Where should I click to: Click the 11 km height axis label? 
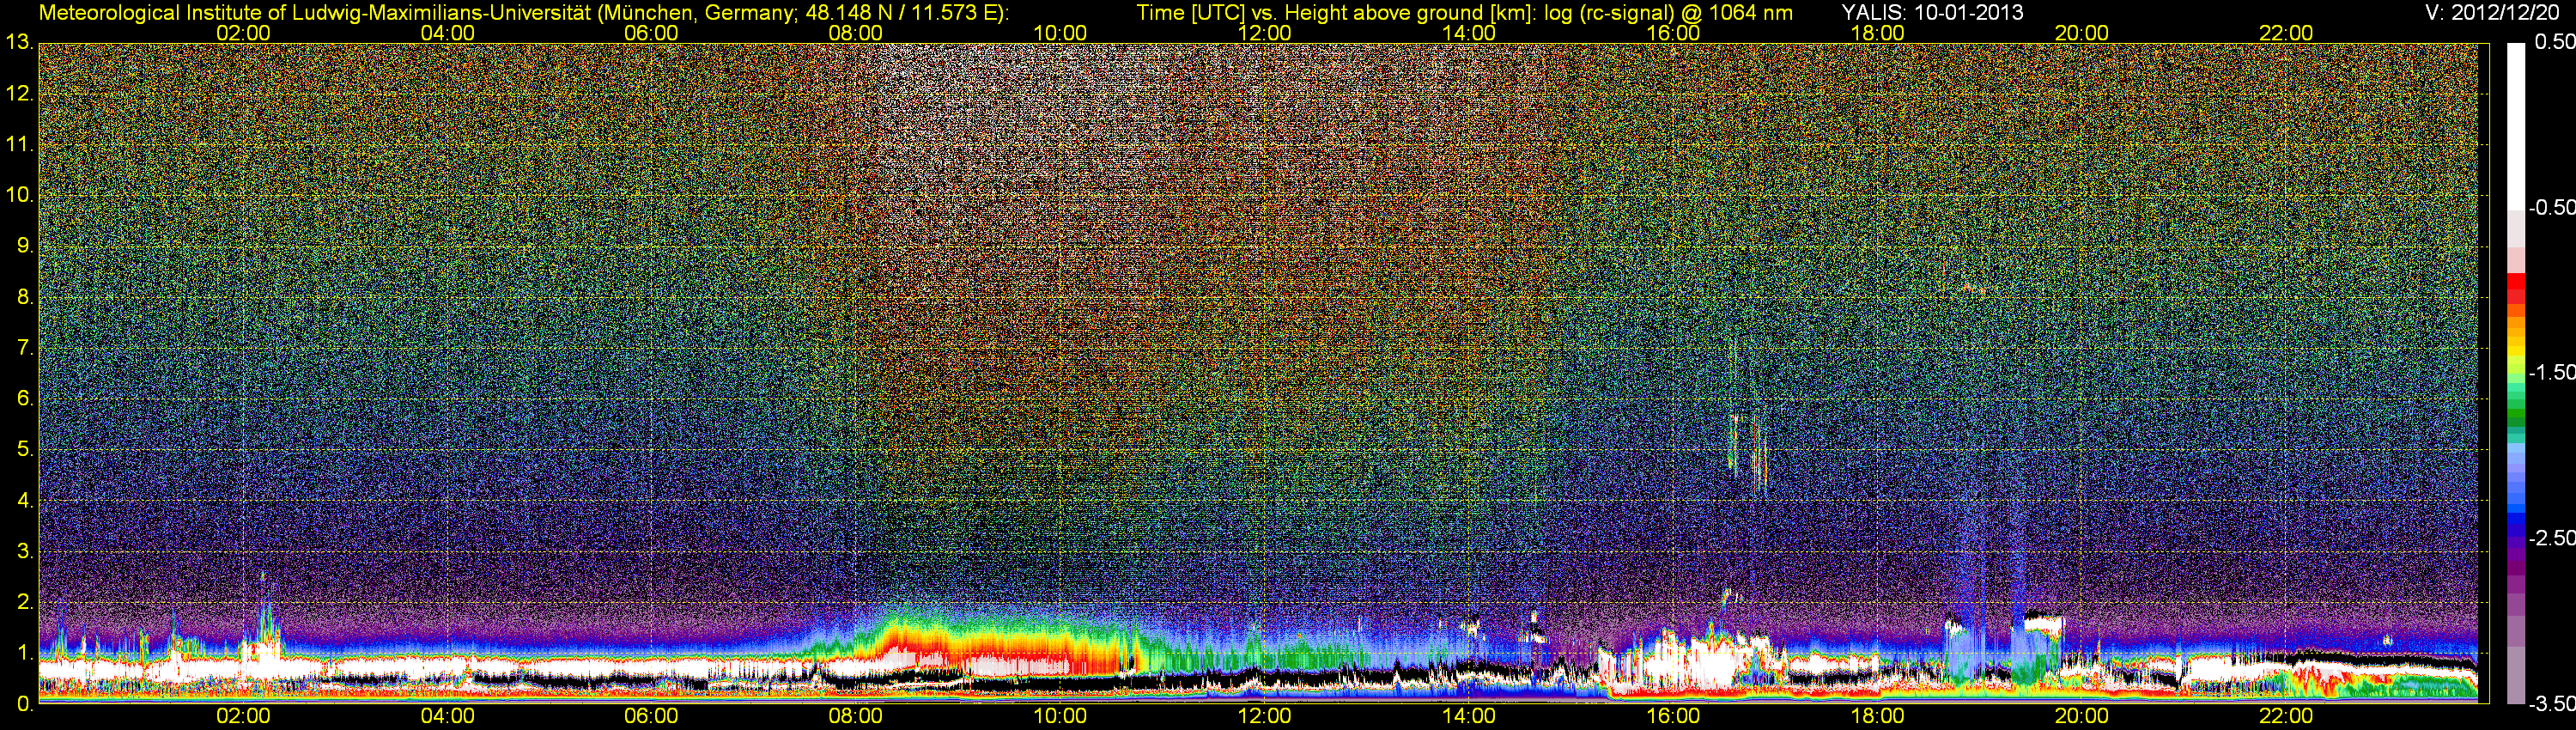click(18, 144)
